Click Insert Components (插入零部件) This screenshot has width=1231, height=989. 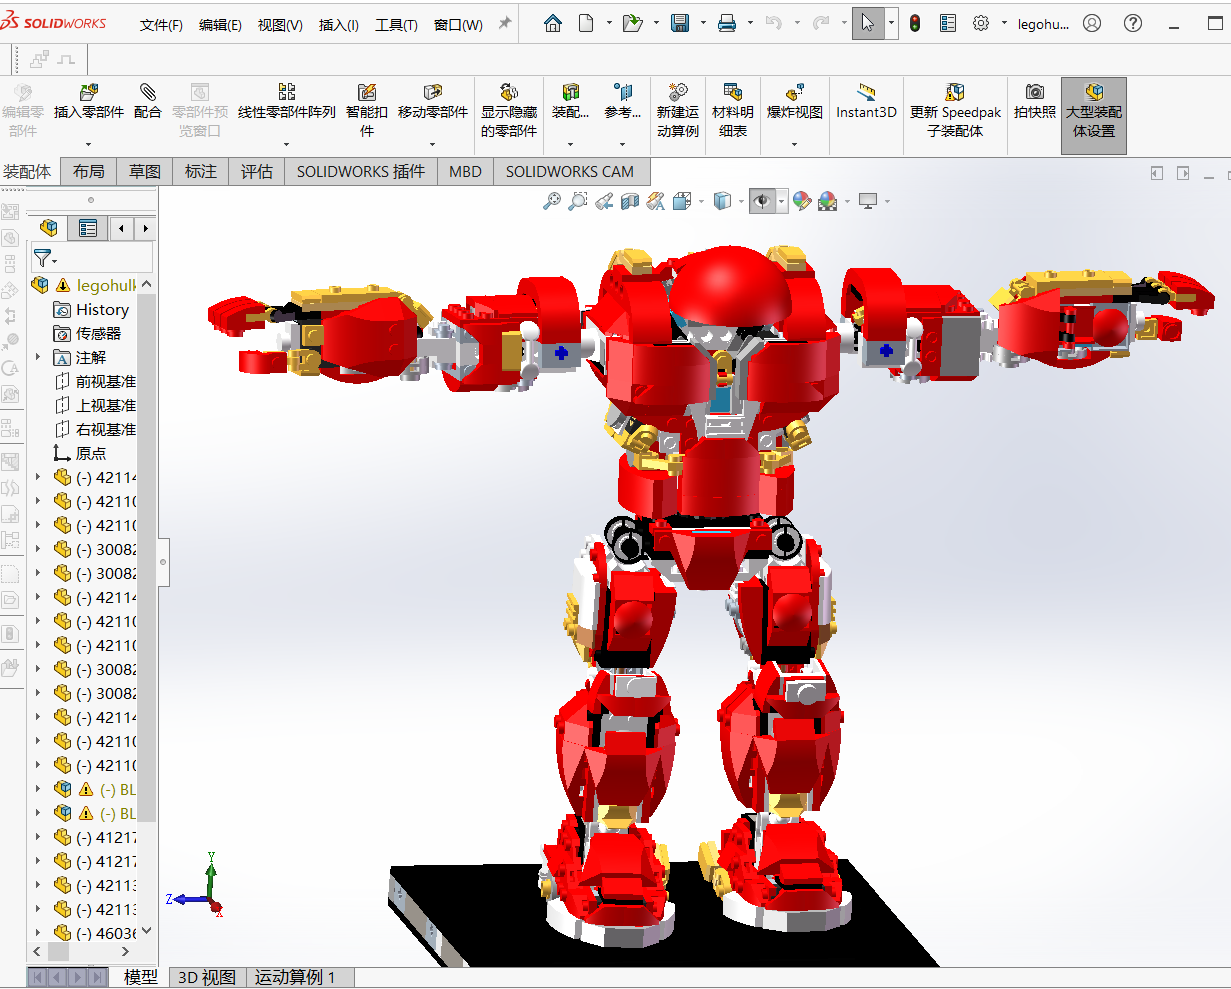[x=89, y=103]
